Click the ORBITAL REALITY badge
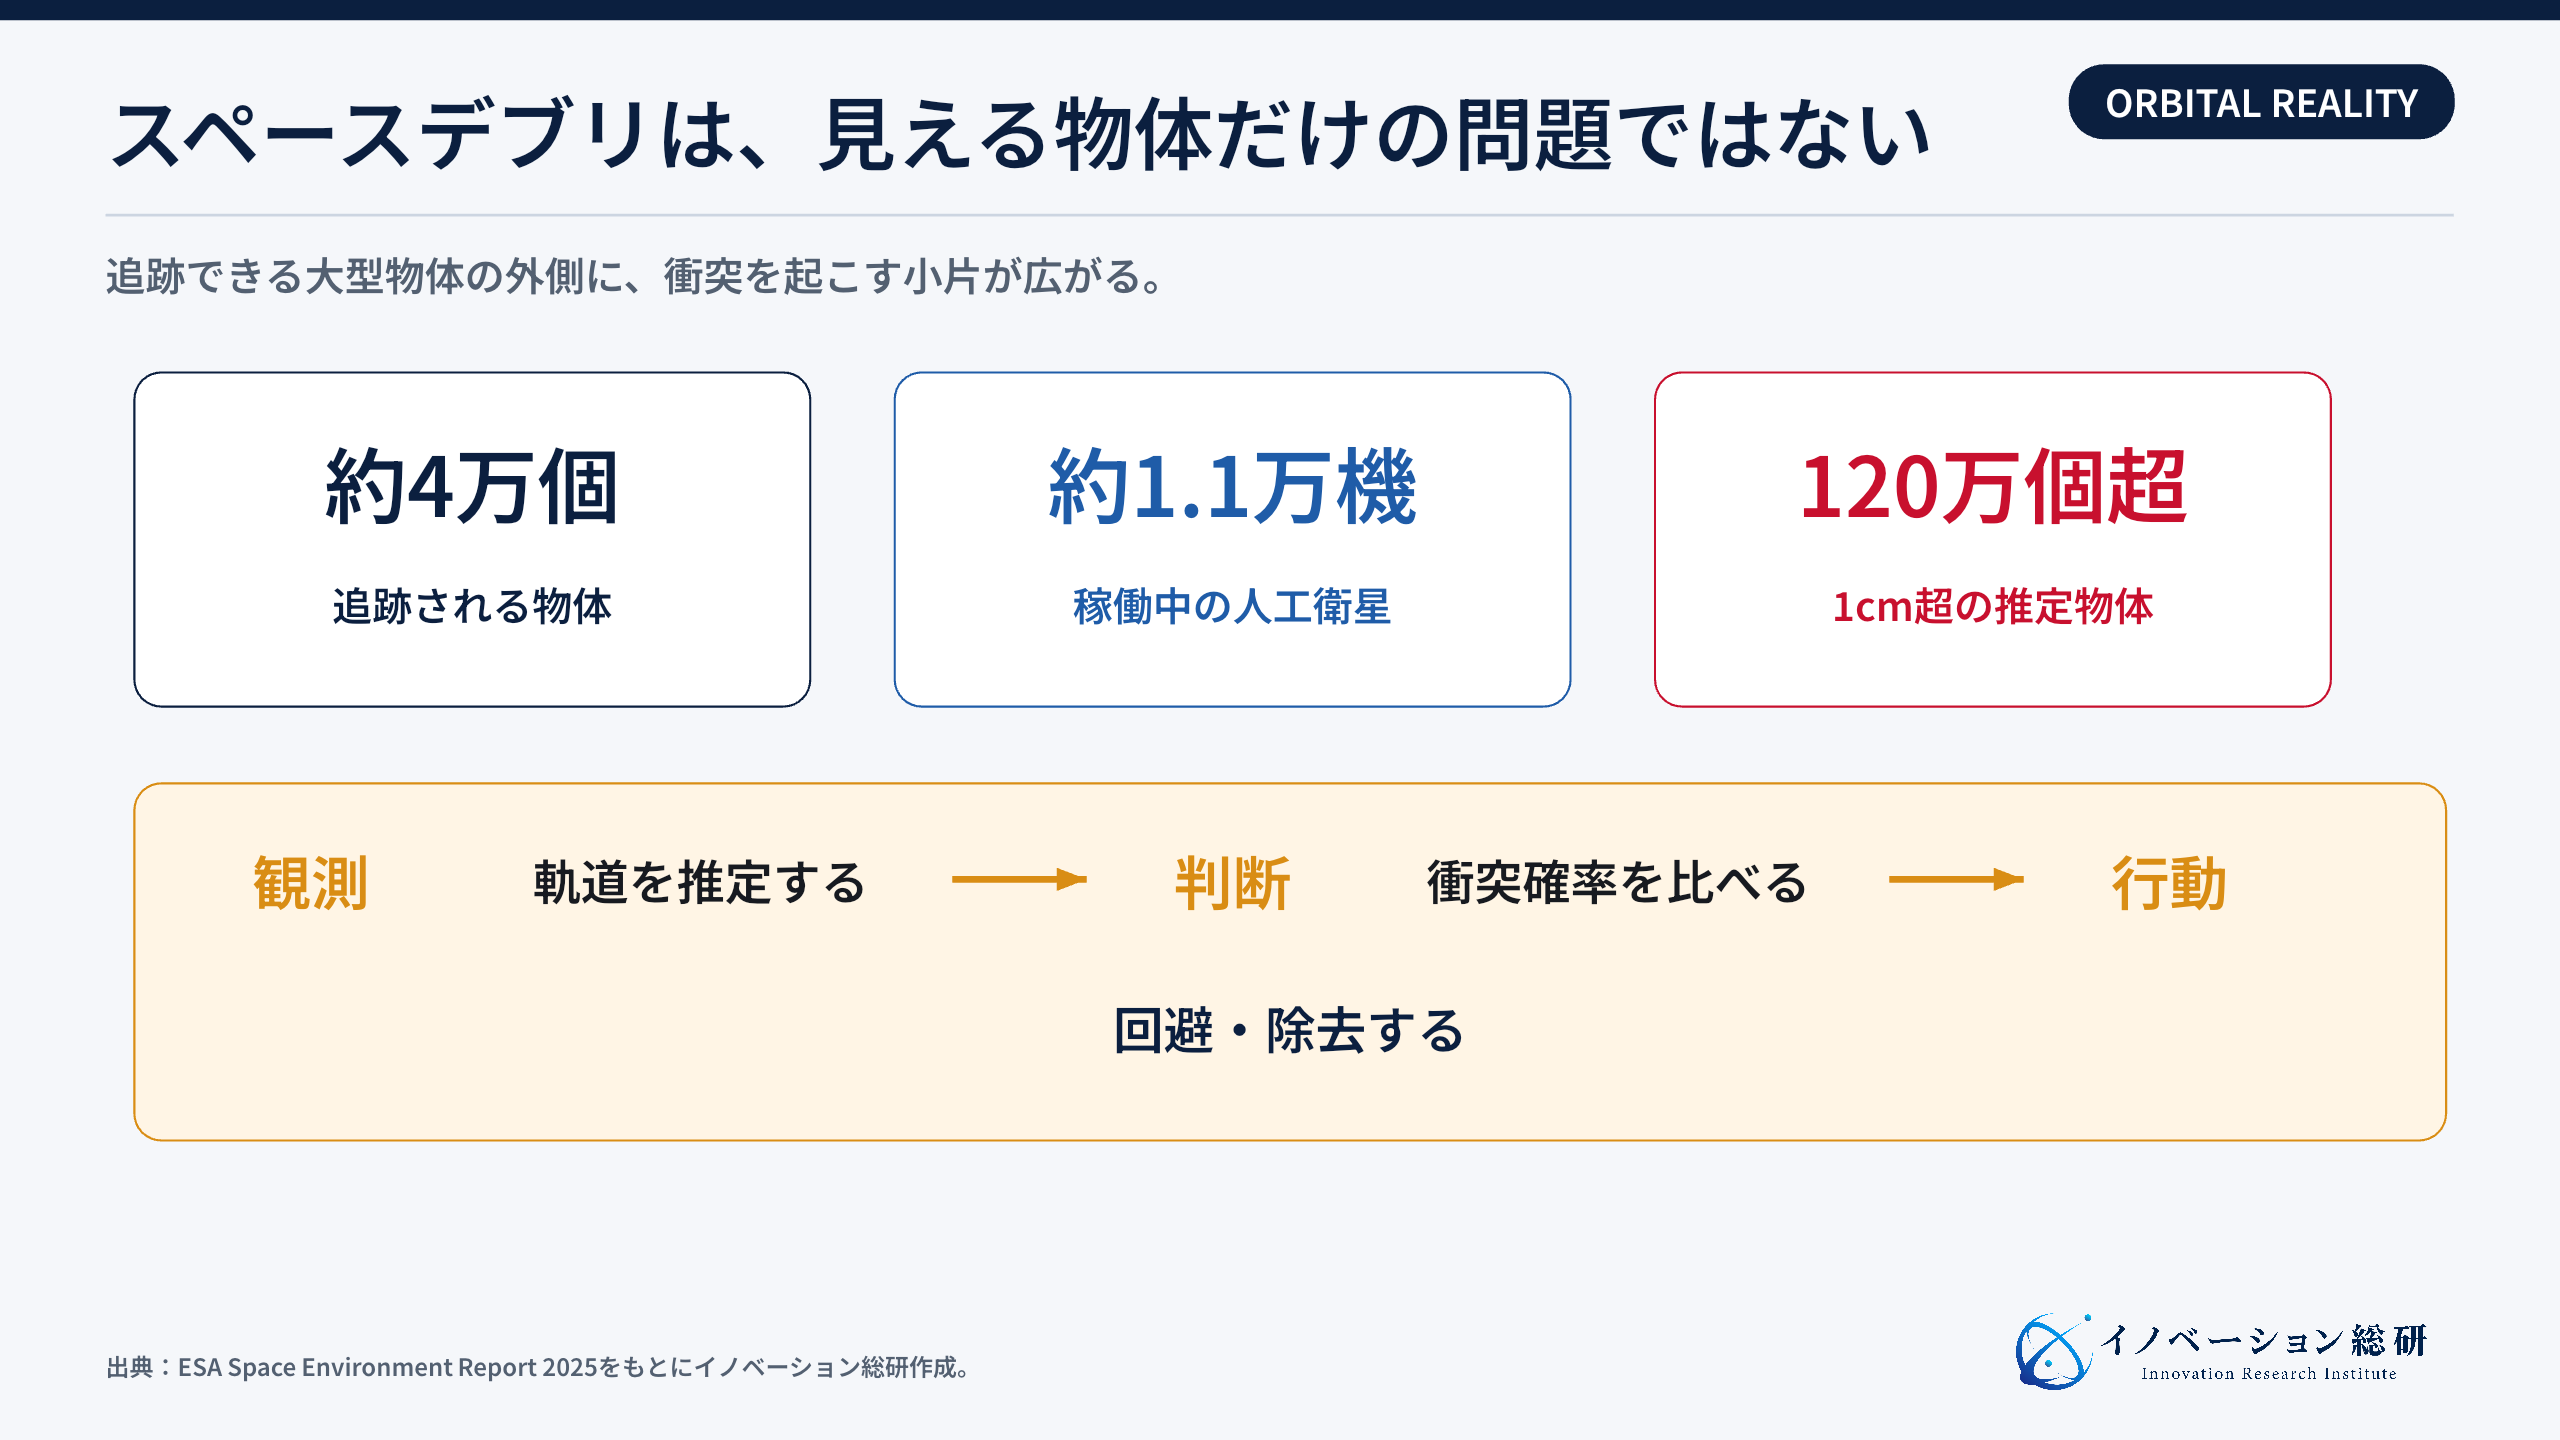 click(x=2261, y=102)
